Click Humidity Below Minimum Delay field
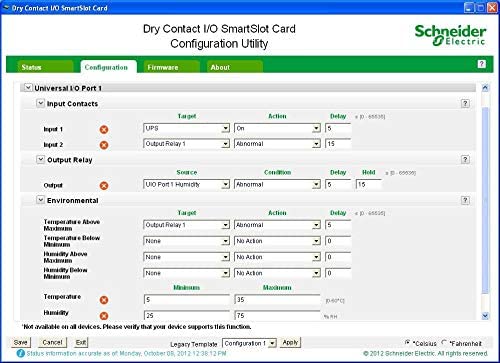The width and height of the screenshot is (500, 363). pyautogui.click(x=338, y=273)
